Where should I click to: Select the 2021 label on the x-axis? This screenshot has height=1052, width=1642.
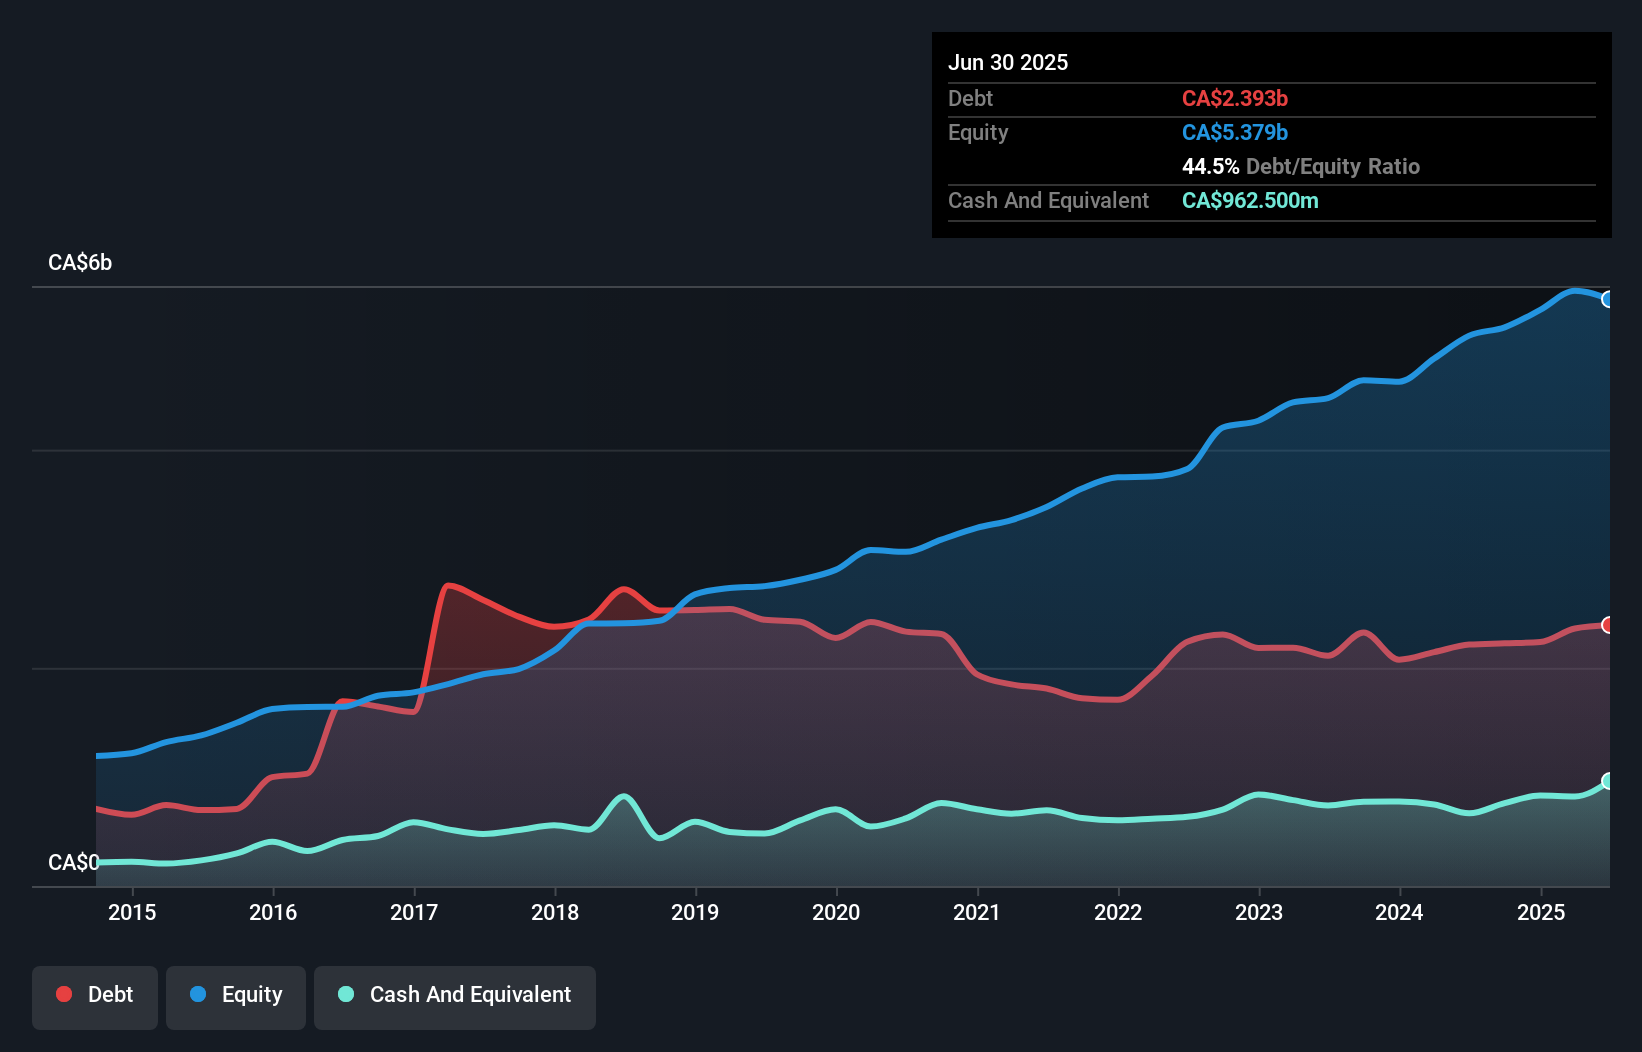tap(977, 912)
